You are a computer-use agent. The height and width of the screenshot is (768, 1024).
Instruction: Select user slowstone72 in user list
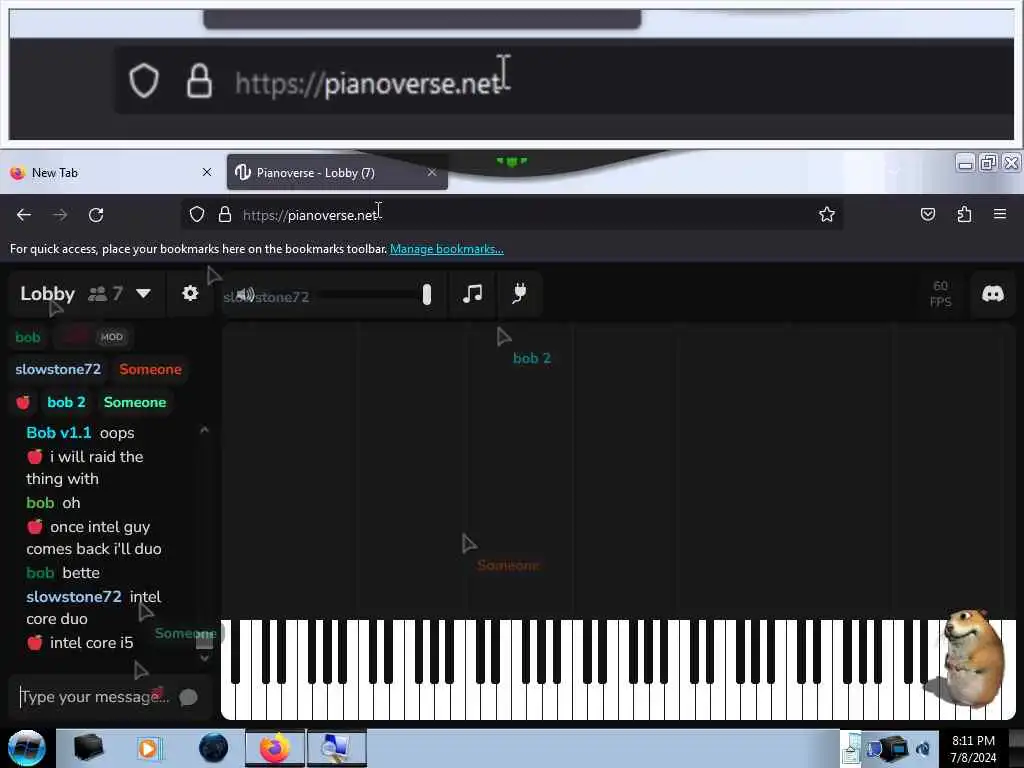[x=58, y=369]
